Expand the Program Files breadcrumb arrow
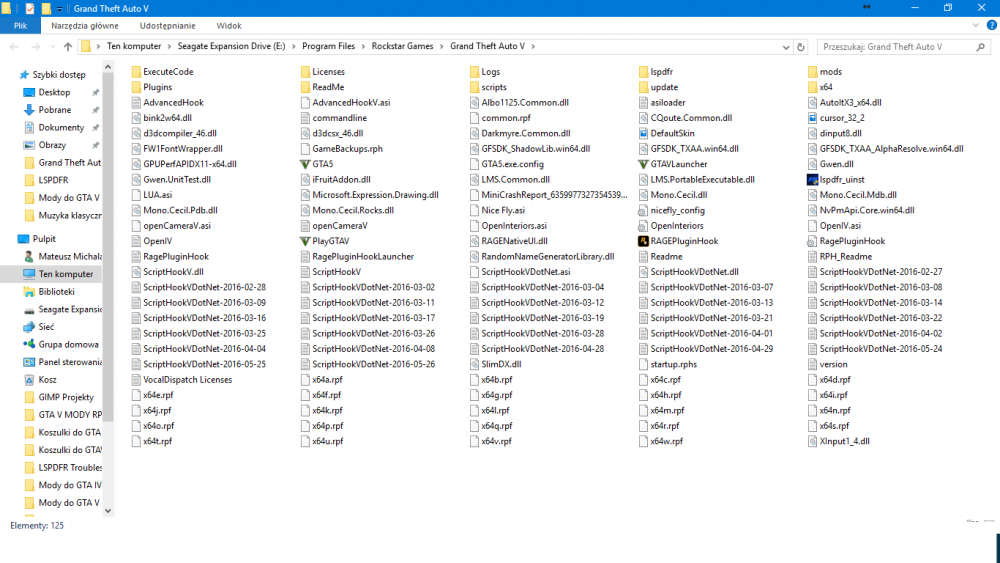Viewport: 1000px width, 563px height. pos(364,47)
